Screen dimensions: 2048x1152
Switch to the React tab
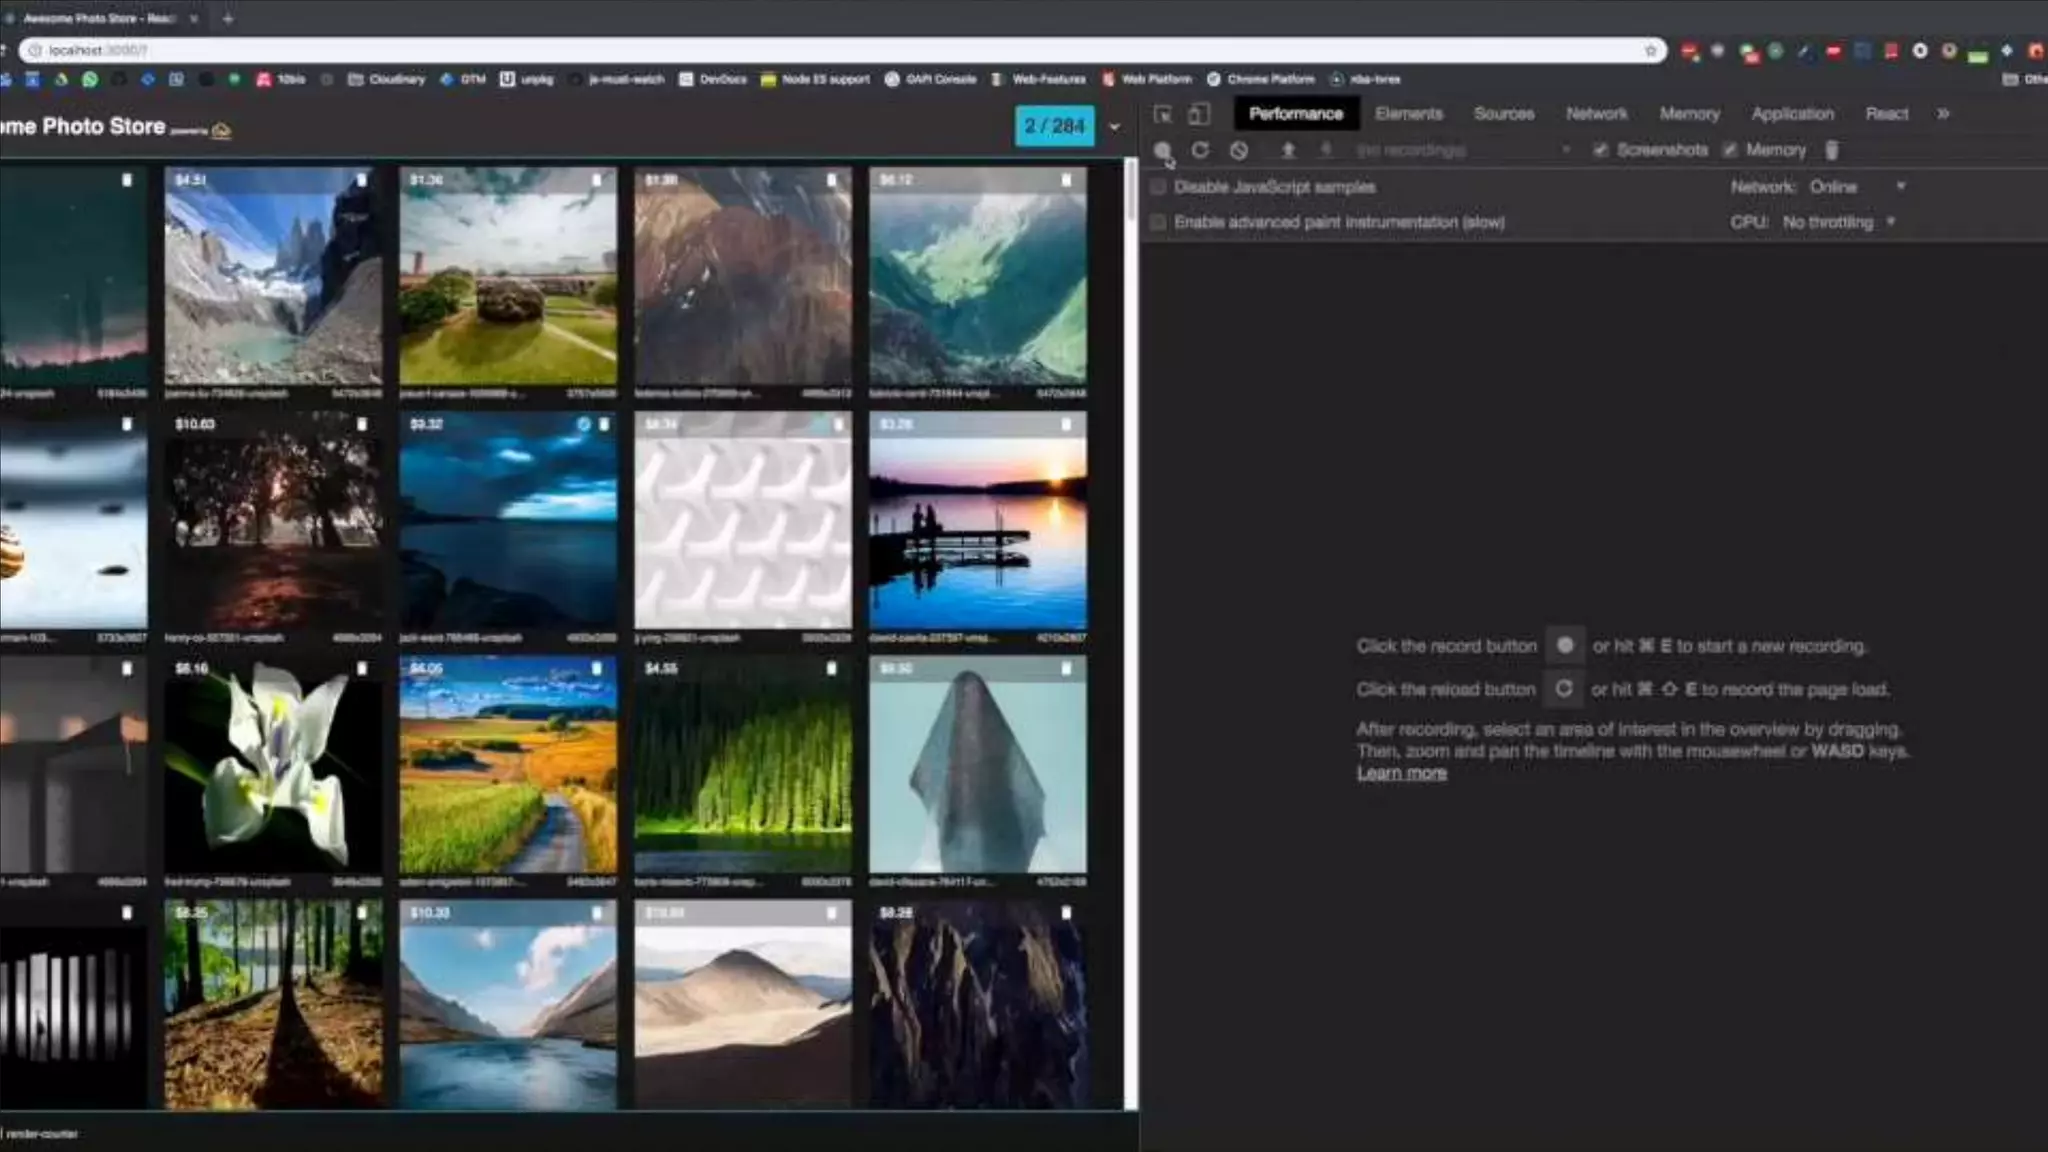[x=1886, y=114]
